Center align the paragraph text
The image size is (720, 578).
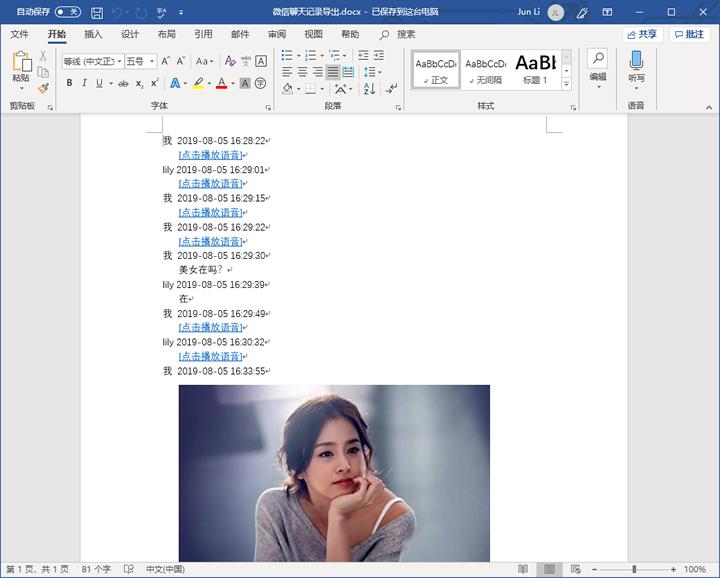[302, 72]
